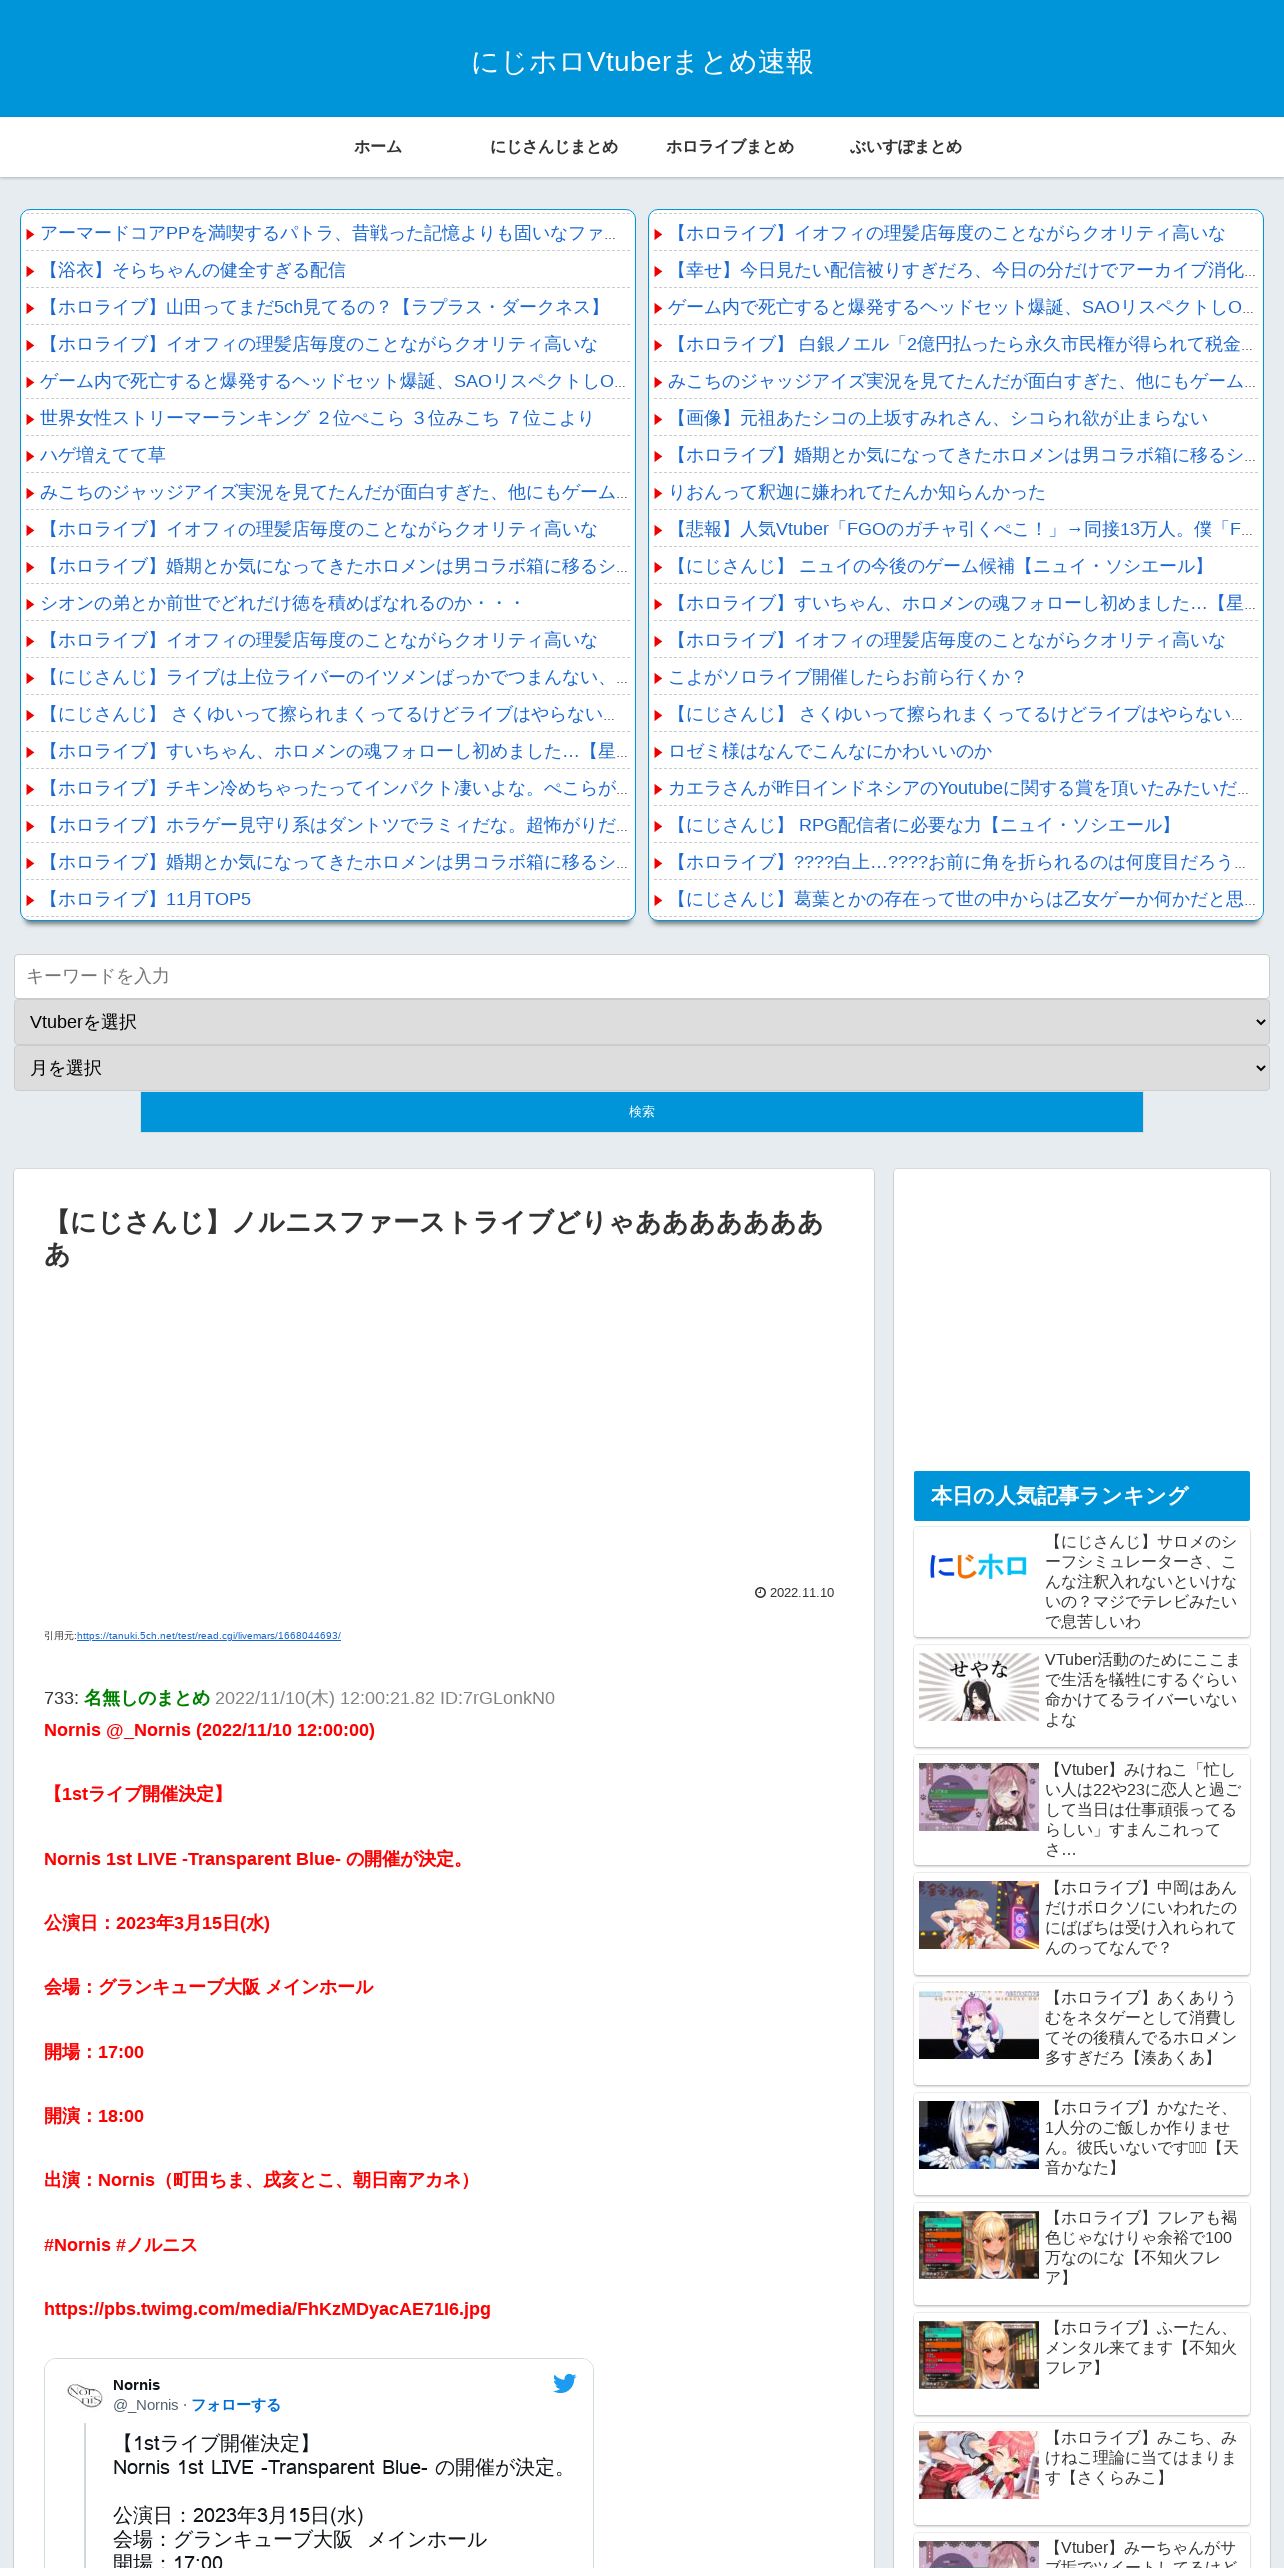Open ホラゲー見守り系はダントツでラミィ headline
Viewport: 1284px width, 2568px height.
point(334,825)
